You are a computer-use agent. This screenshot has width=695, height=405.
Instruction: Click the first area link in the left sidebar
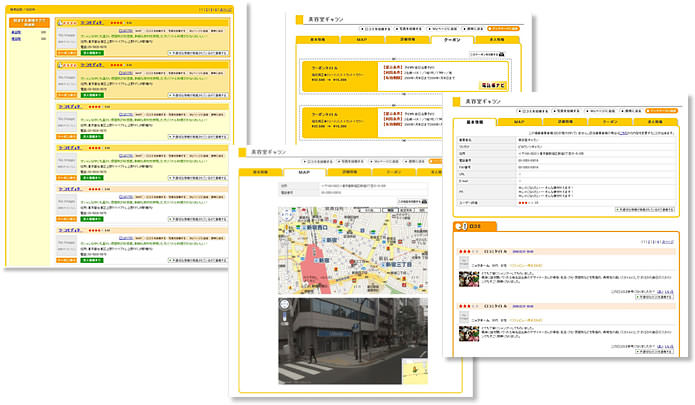pos(17,32)
